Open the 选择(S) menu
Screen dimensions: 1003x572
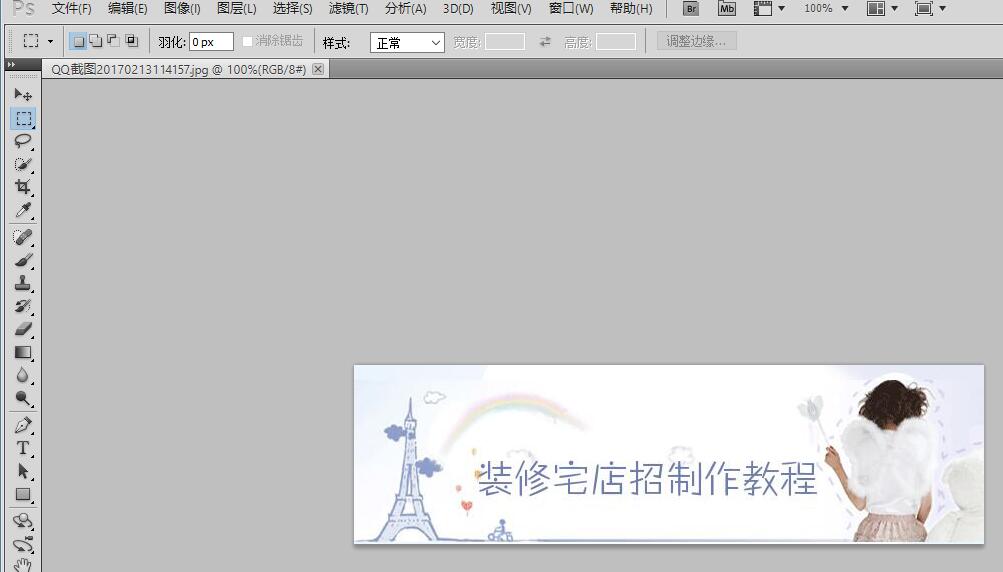pos(292,8)
